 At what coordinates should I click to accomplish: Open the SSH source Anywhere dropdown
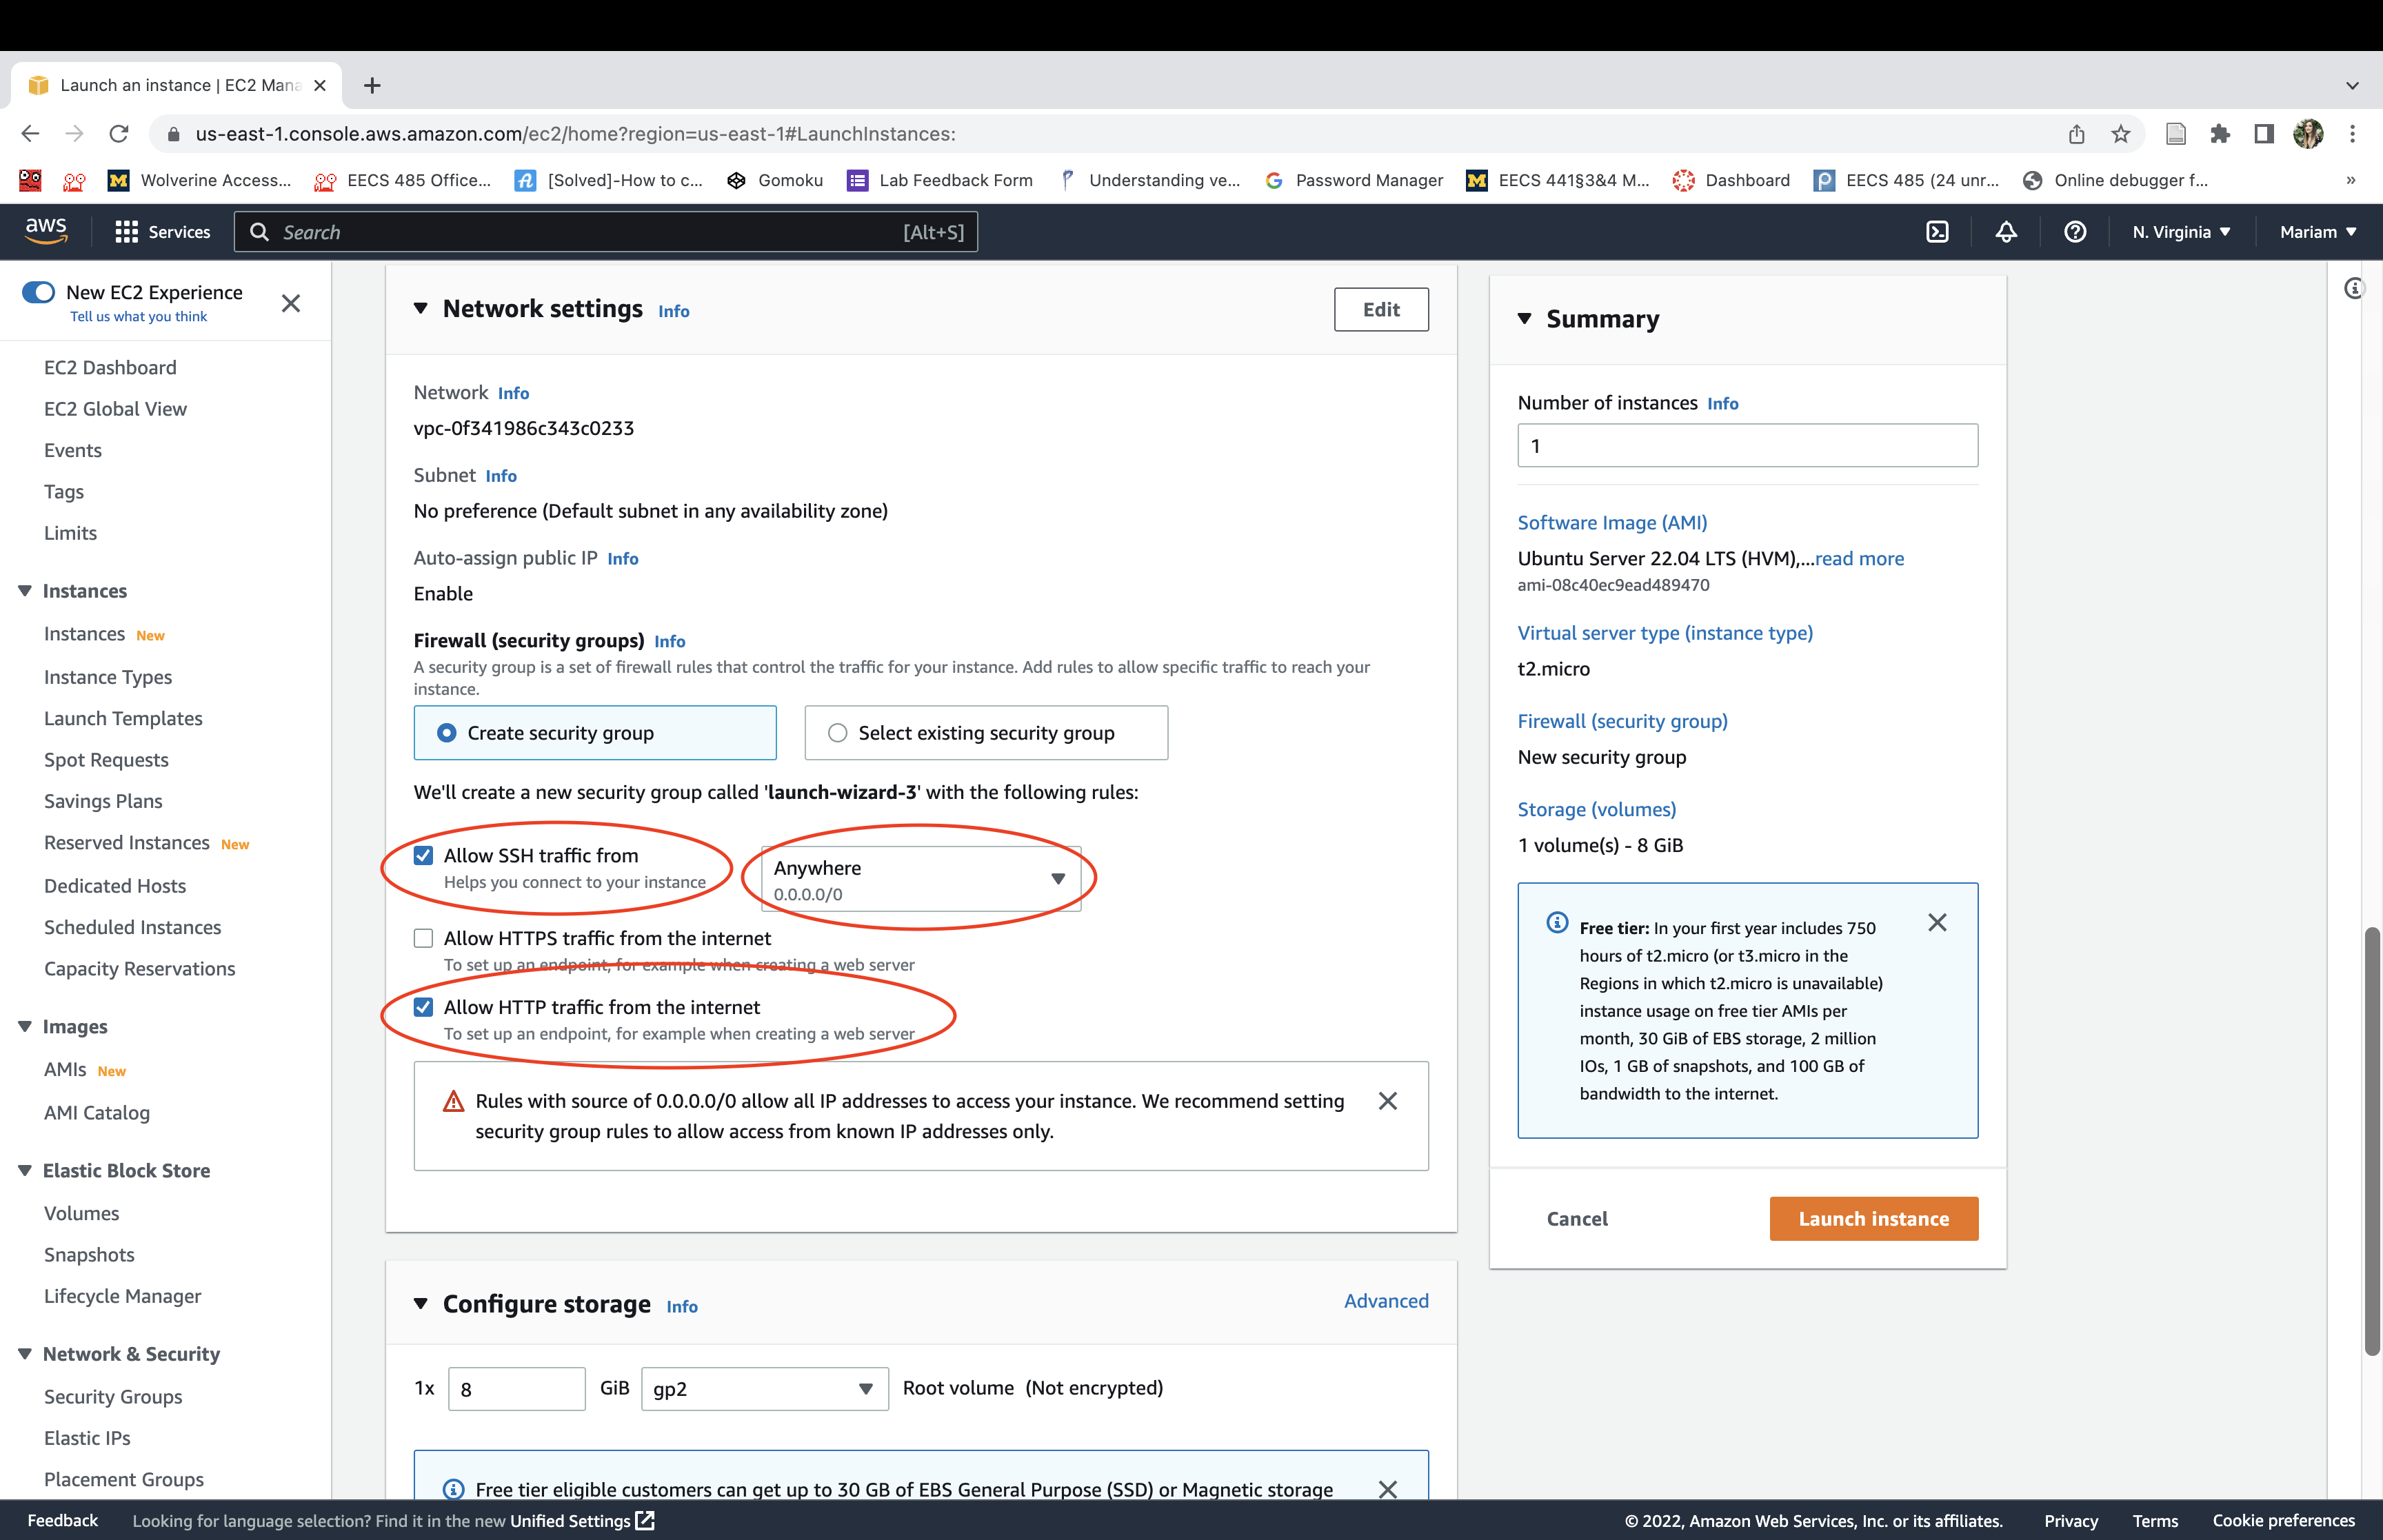coord(920,879)
